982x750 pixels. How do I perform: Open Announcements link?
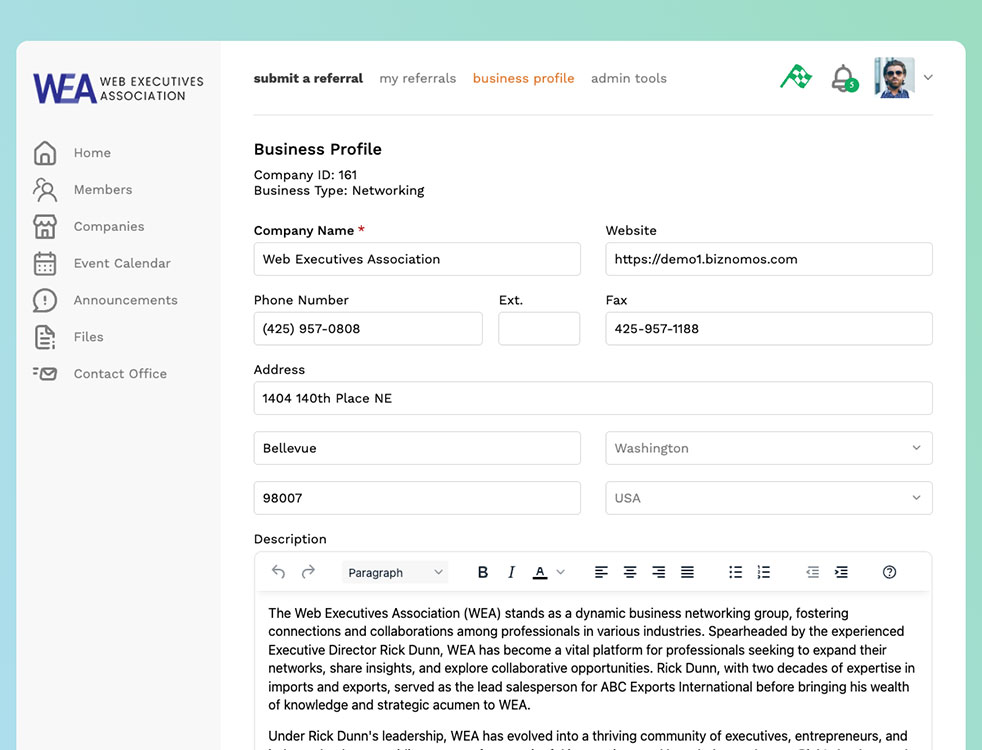pos(126,301)
